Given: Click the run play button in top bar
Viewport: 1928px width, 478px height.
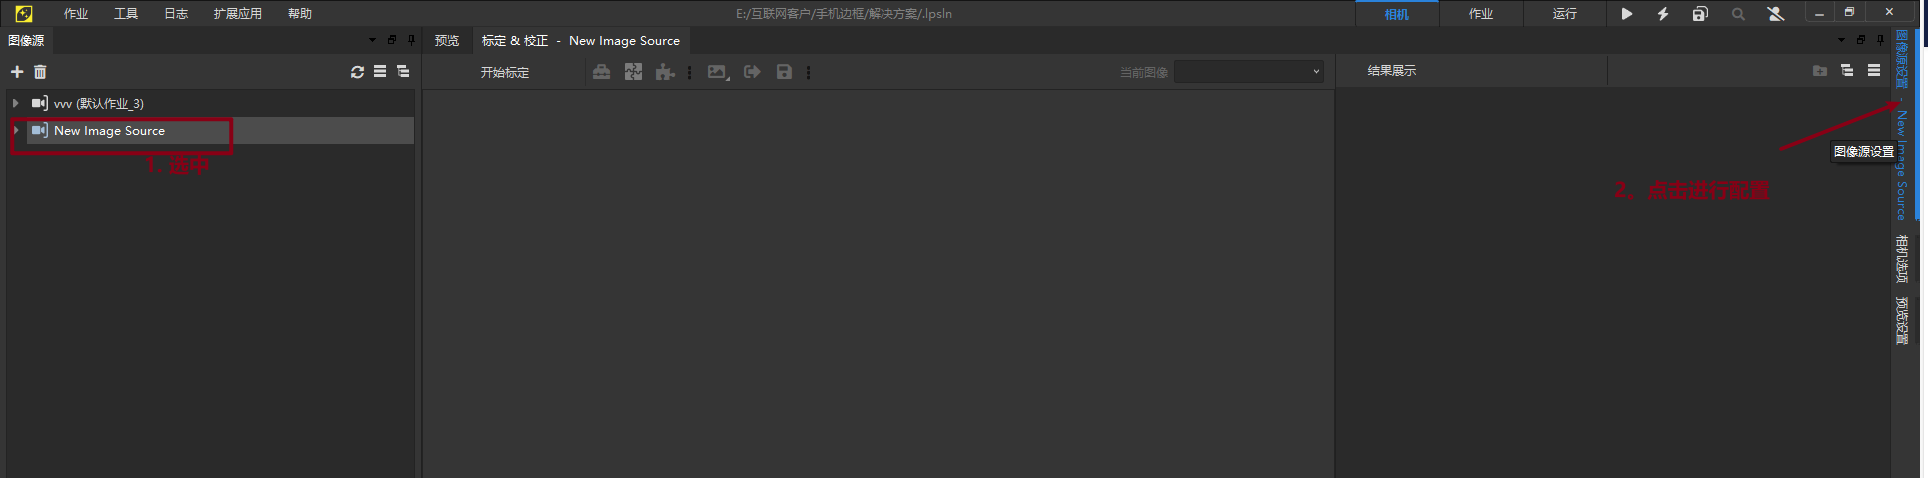Looking at the screenshot, I should coord(1627,14).
